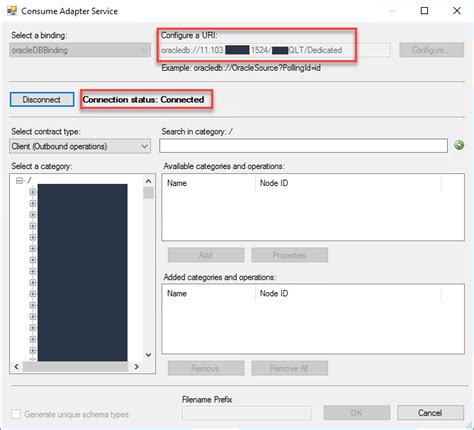Click the tree horizontal scroll right arrow
The width and height of the screenshot is (474, 430).
[x=136, y=367]
